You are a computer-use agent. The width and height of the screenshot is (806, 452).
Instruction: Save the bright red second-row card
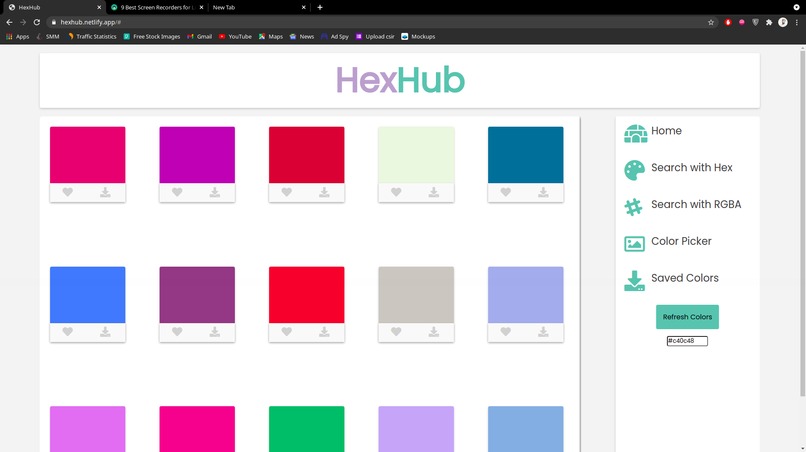coord(324,332)
